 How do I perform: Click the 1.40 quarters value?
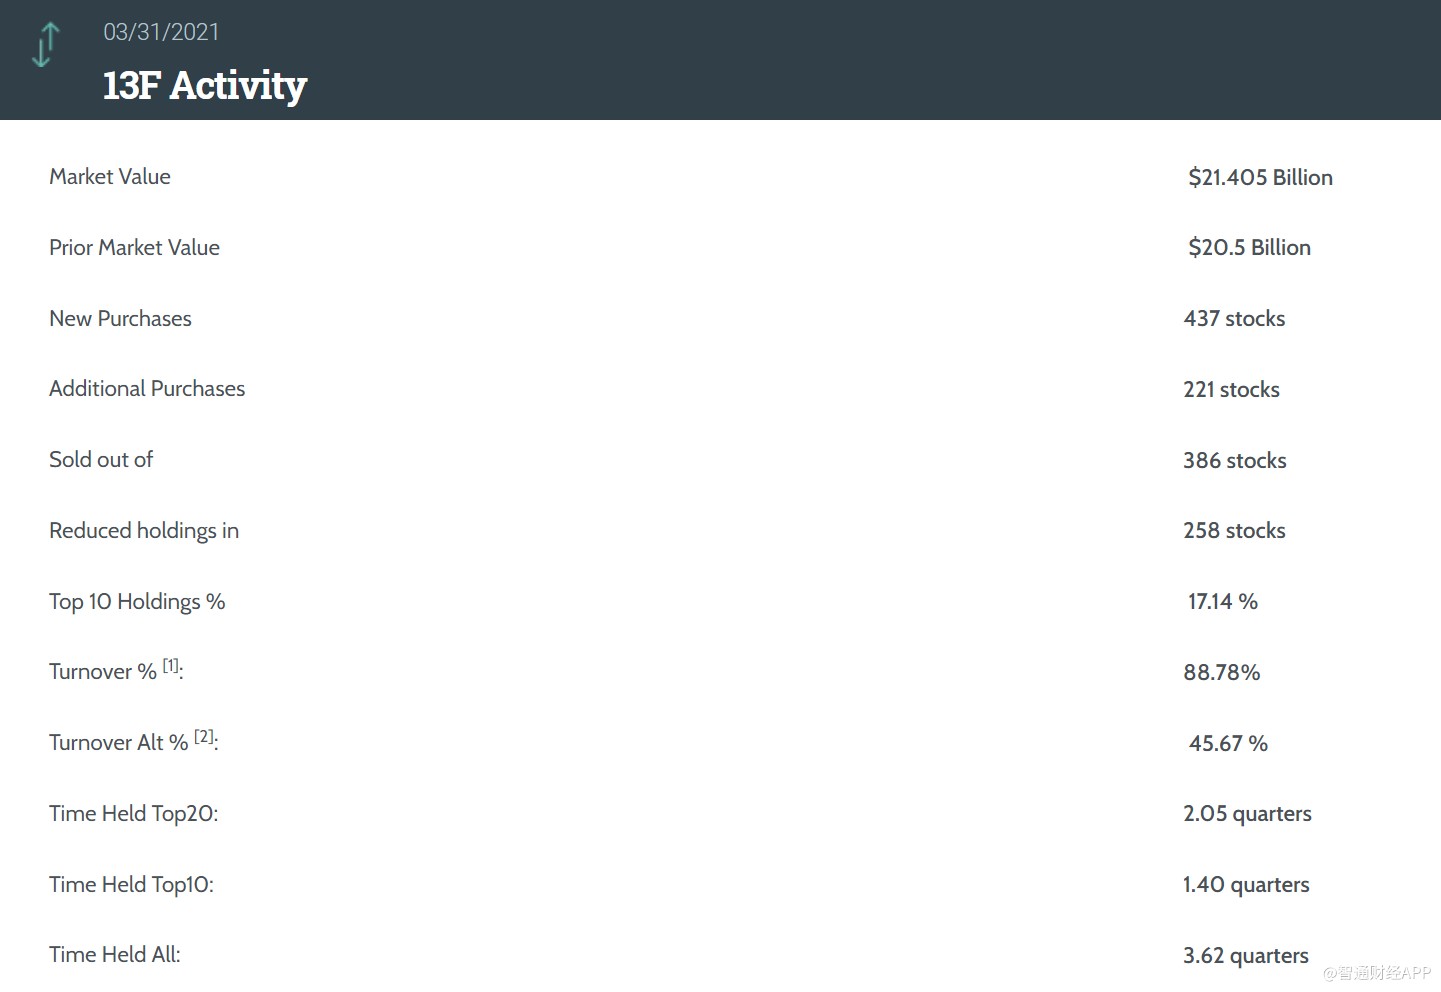tap(1246, 885)
